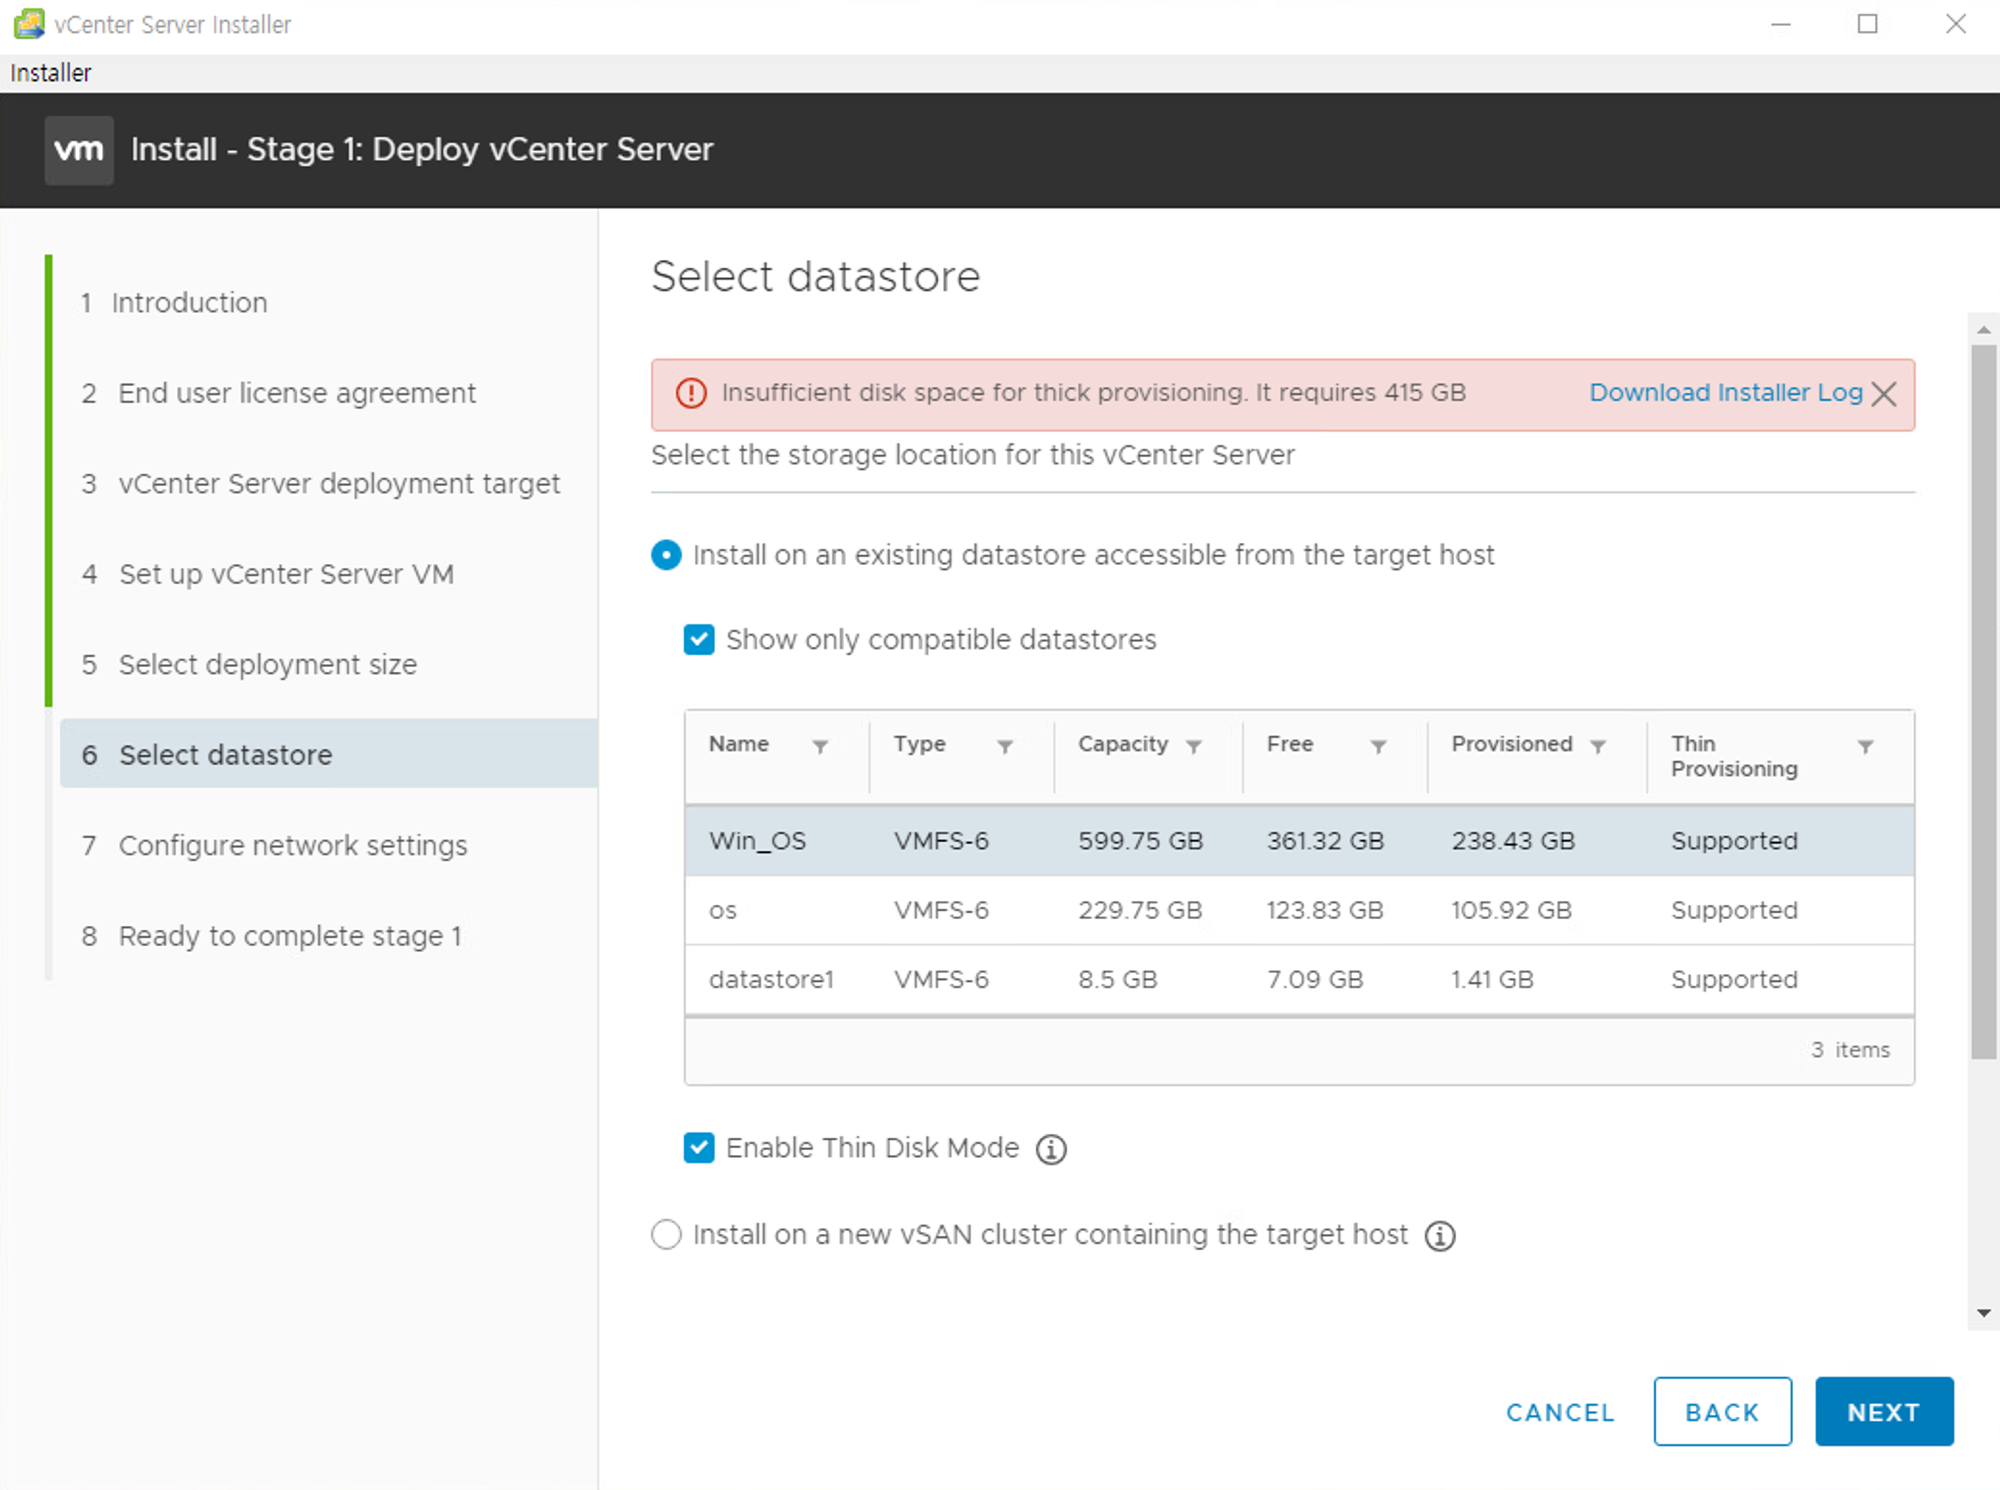The width and height of the screenshot is (2000, 1490).
Task: Uncheck Show only compatible datastores
Action: tap(699, 640)
